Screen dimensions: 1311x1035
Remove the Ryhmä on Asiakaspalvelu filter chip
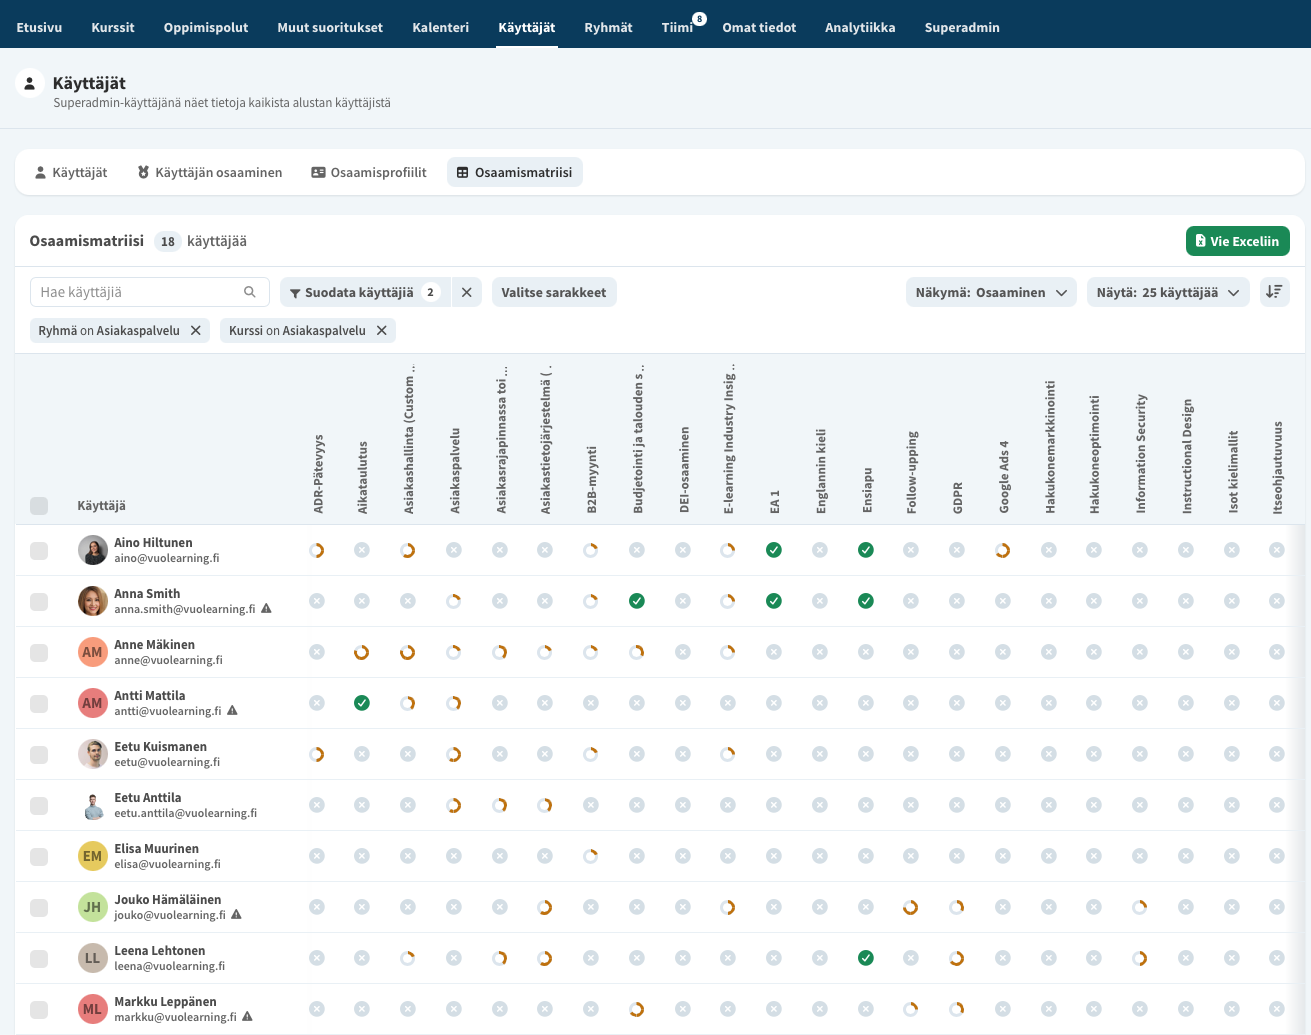click(x=196, y=330)
